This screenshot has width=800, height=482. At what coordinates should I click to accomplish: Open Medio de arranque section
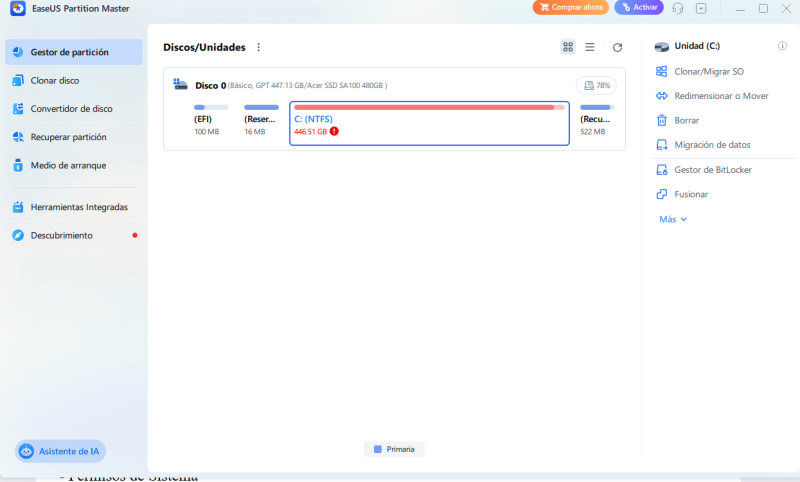click(x=68, y=165)
